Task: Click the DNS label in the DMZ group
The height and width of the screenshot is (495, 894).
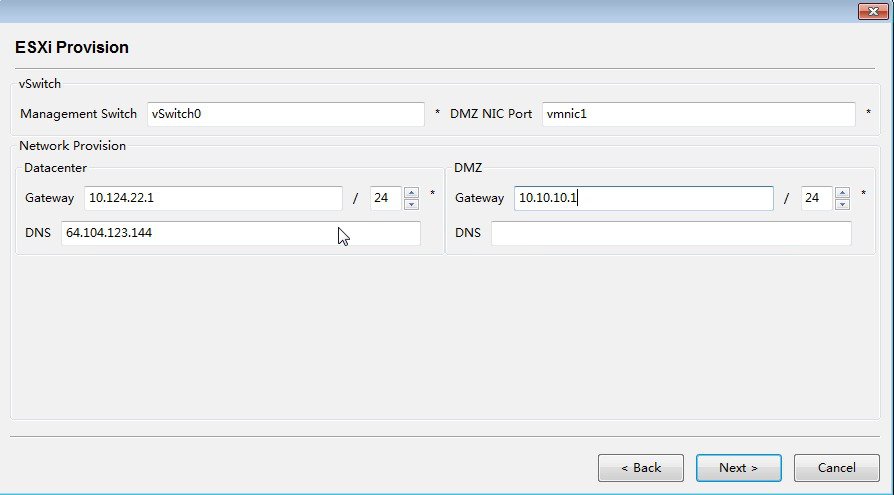Action: coord(468,233)
